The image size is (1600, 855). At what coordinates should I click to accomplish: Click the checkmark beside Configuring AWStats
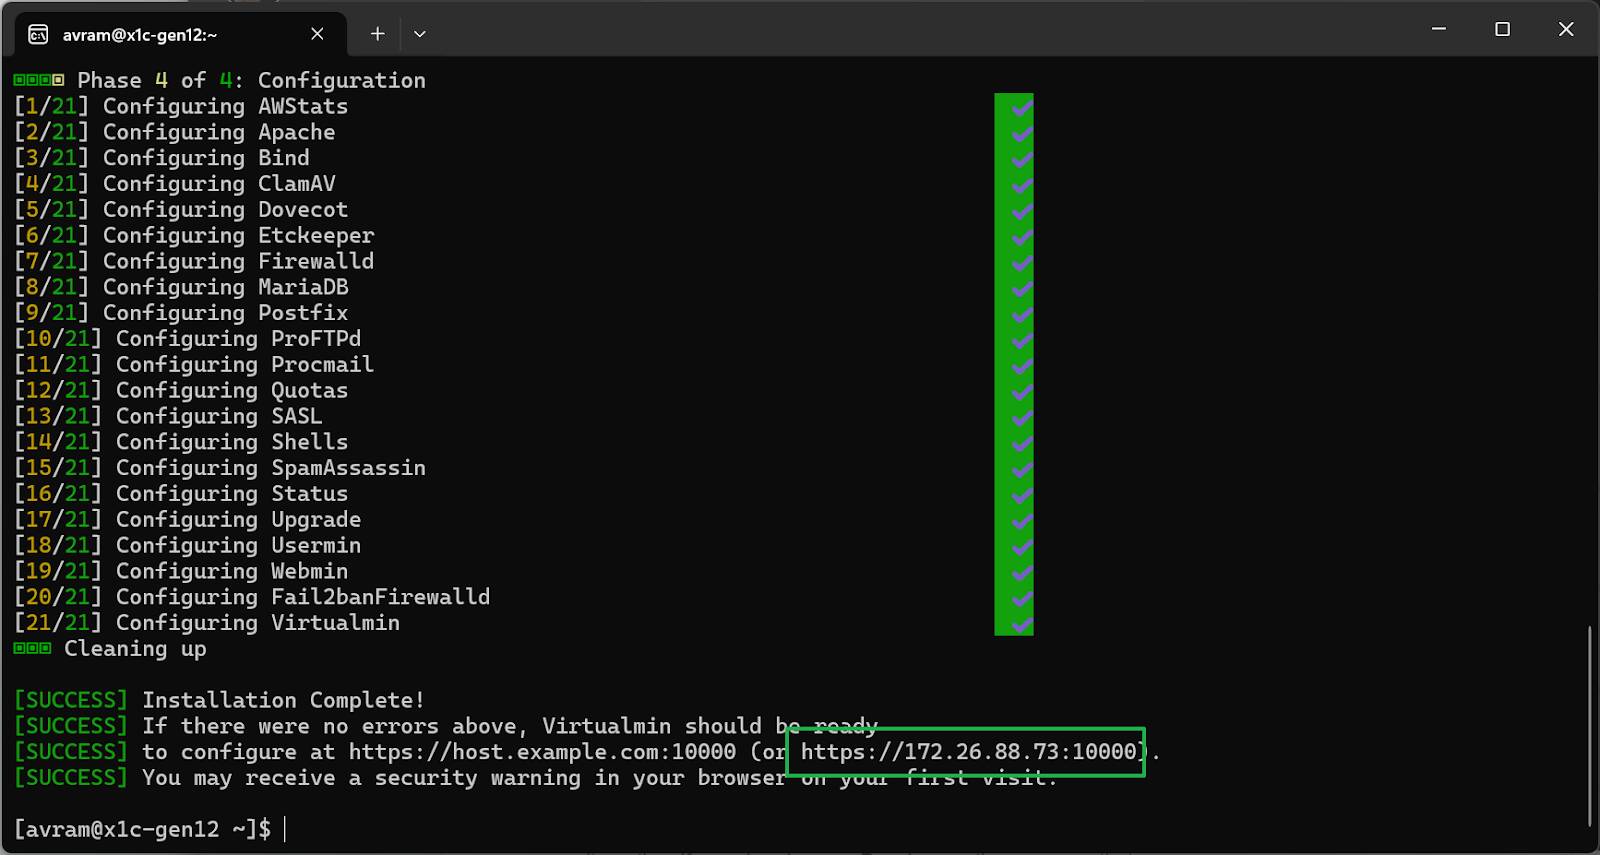pyautogui.click(x=1021, y=107)
